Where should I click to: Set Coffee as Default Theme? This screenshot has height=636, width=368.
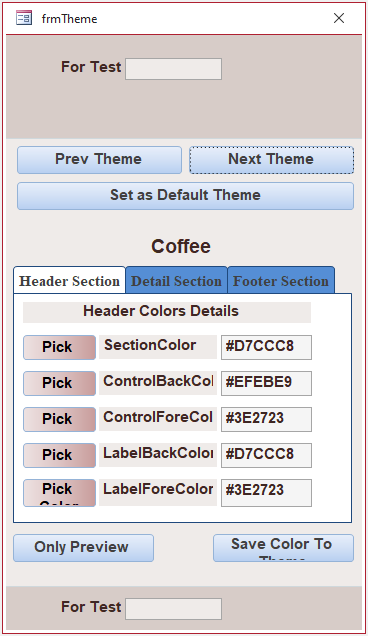pyautogui.click(x=185, y=196)
